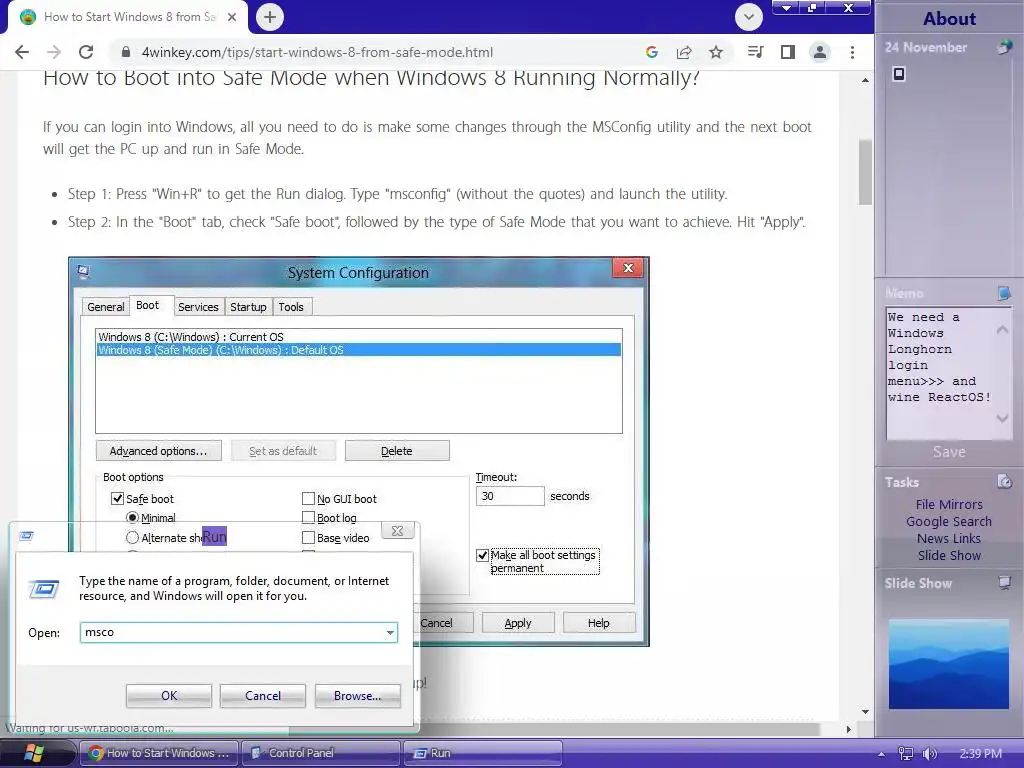1024x768 pixels.
Task: Open the Chrome profile avatar
Action: tap(820, 52)
